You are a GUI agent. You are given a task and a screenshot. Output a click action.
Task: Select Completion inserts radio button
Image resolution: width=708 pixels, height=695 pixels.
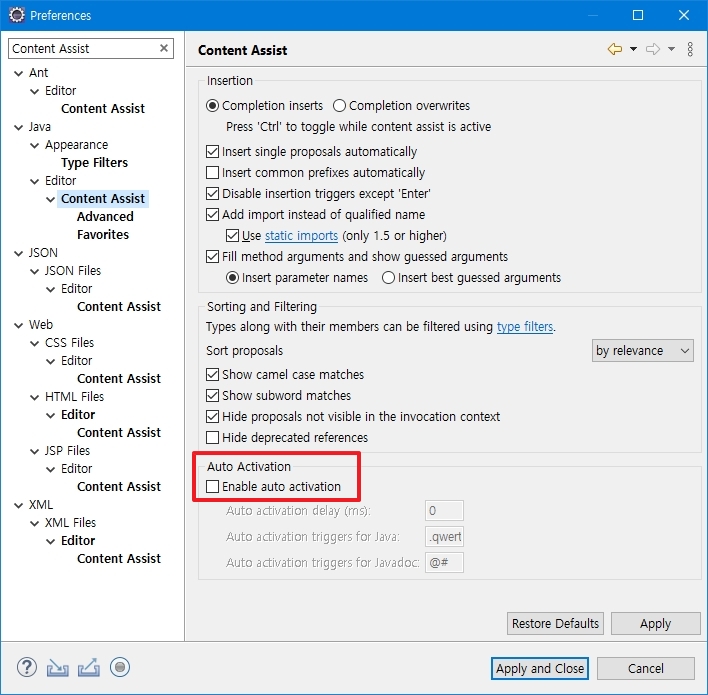(x=212, y=106)
